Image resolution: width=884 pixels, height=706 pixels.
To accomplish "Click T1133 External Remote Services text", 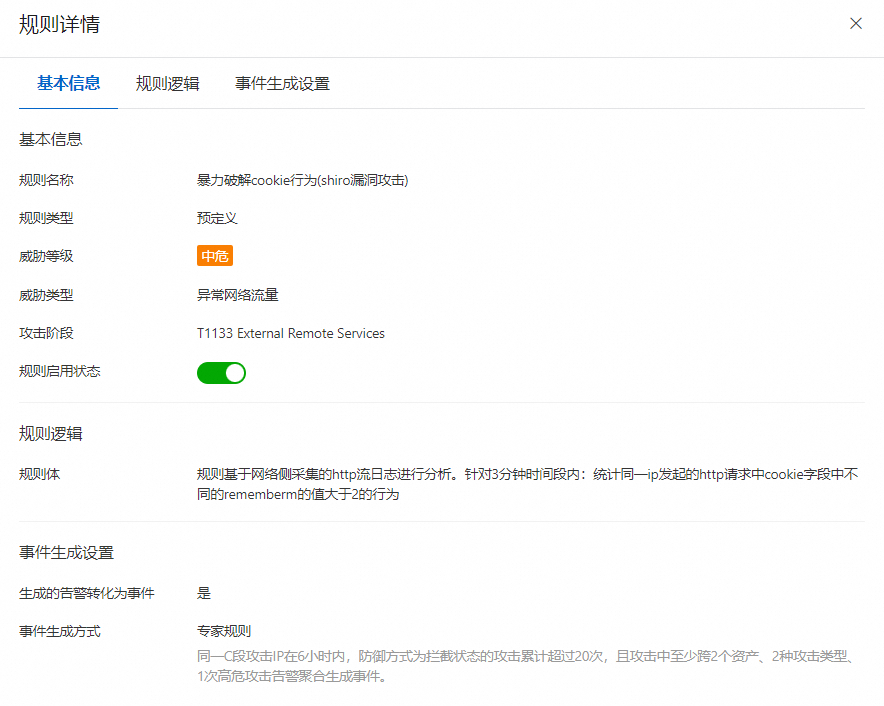I will [x=290, y=333].
